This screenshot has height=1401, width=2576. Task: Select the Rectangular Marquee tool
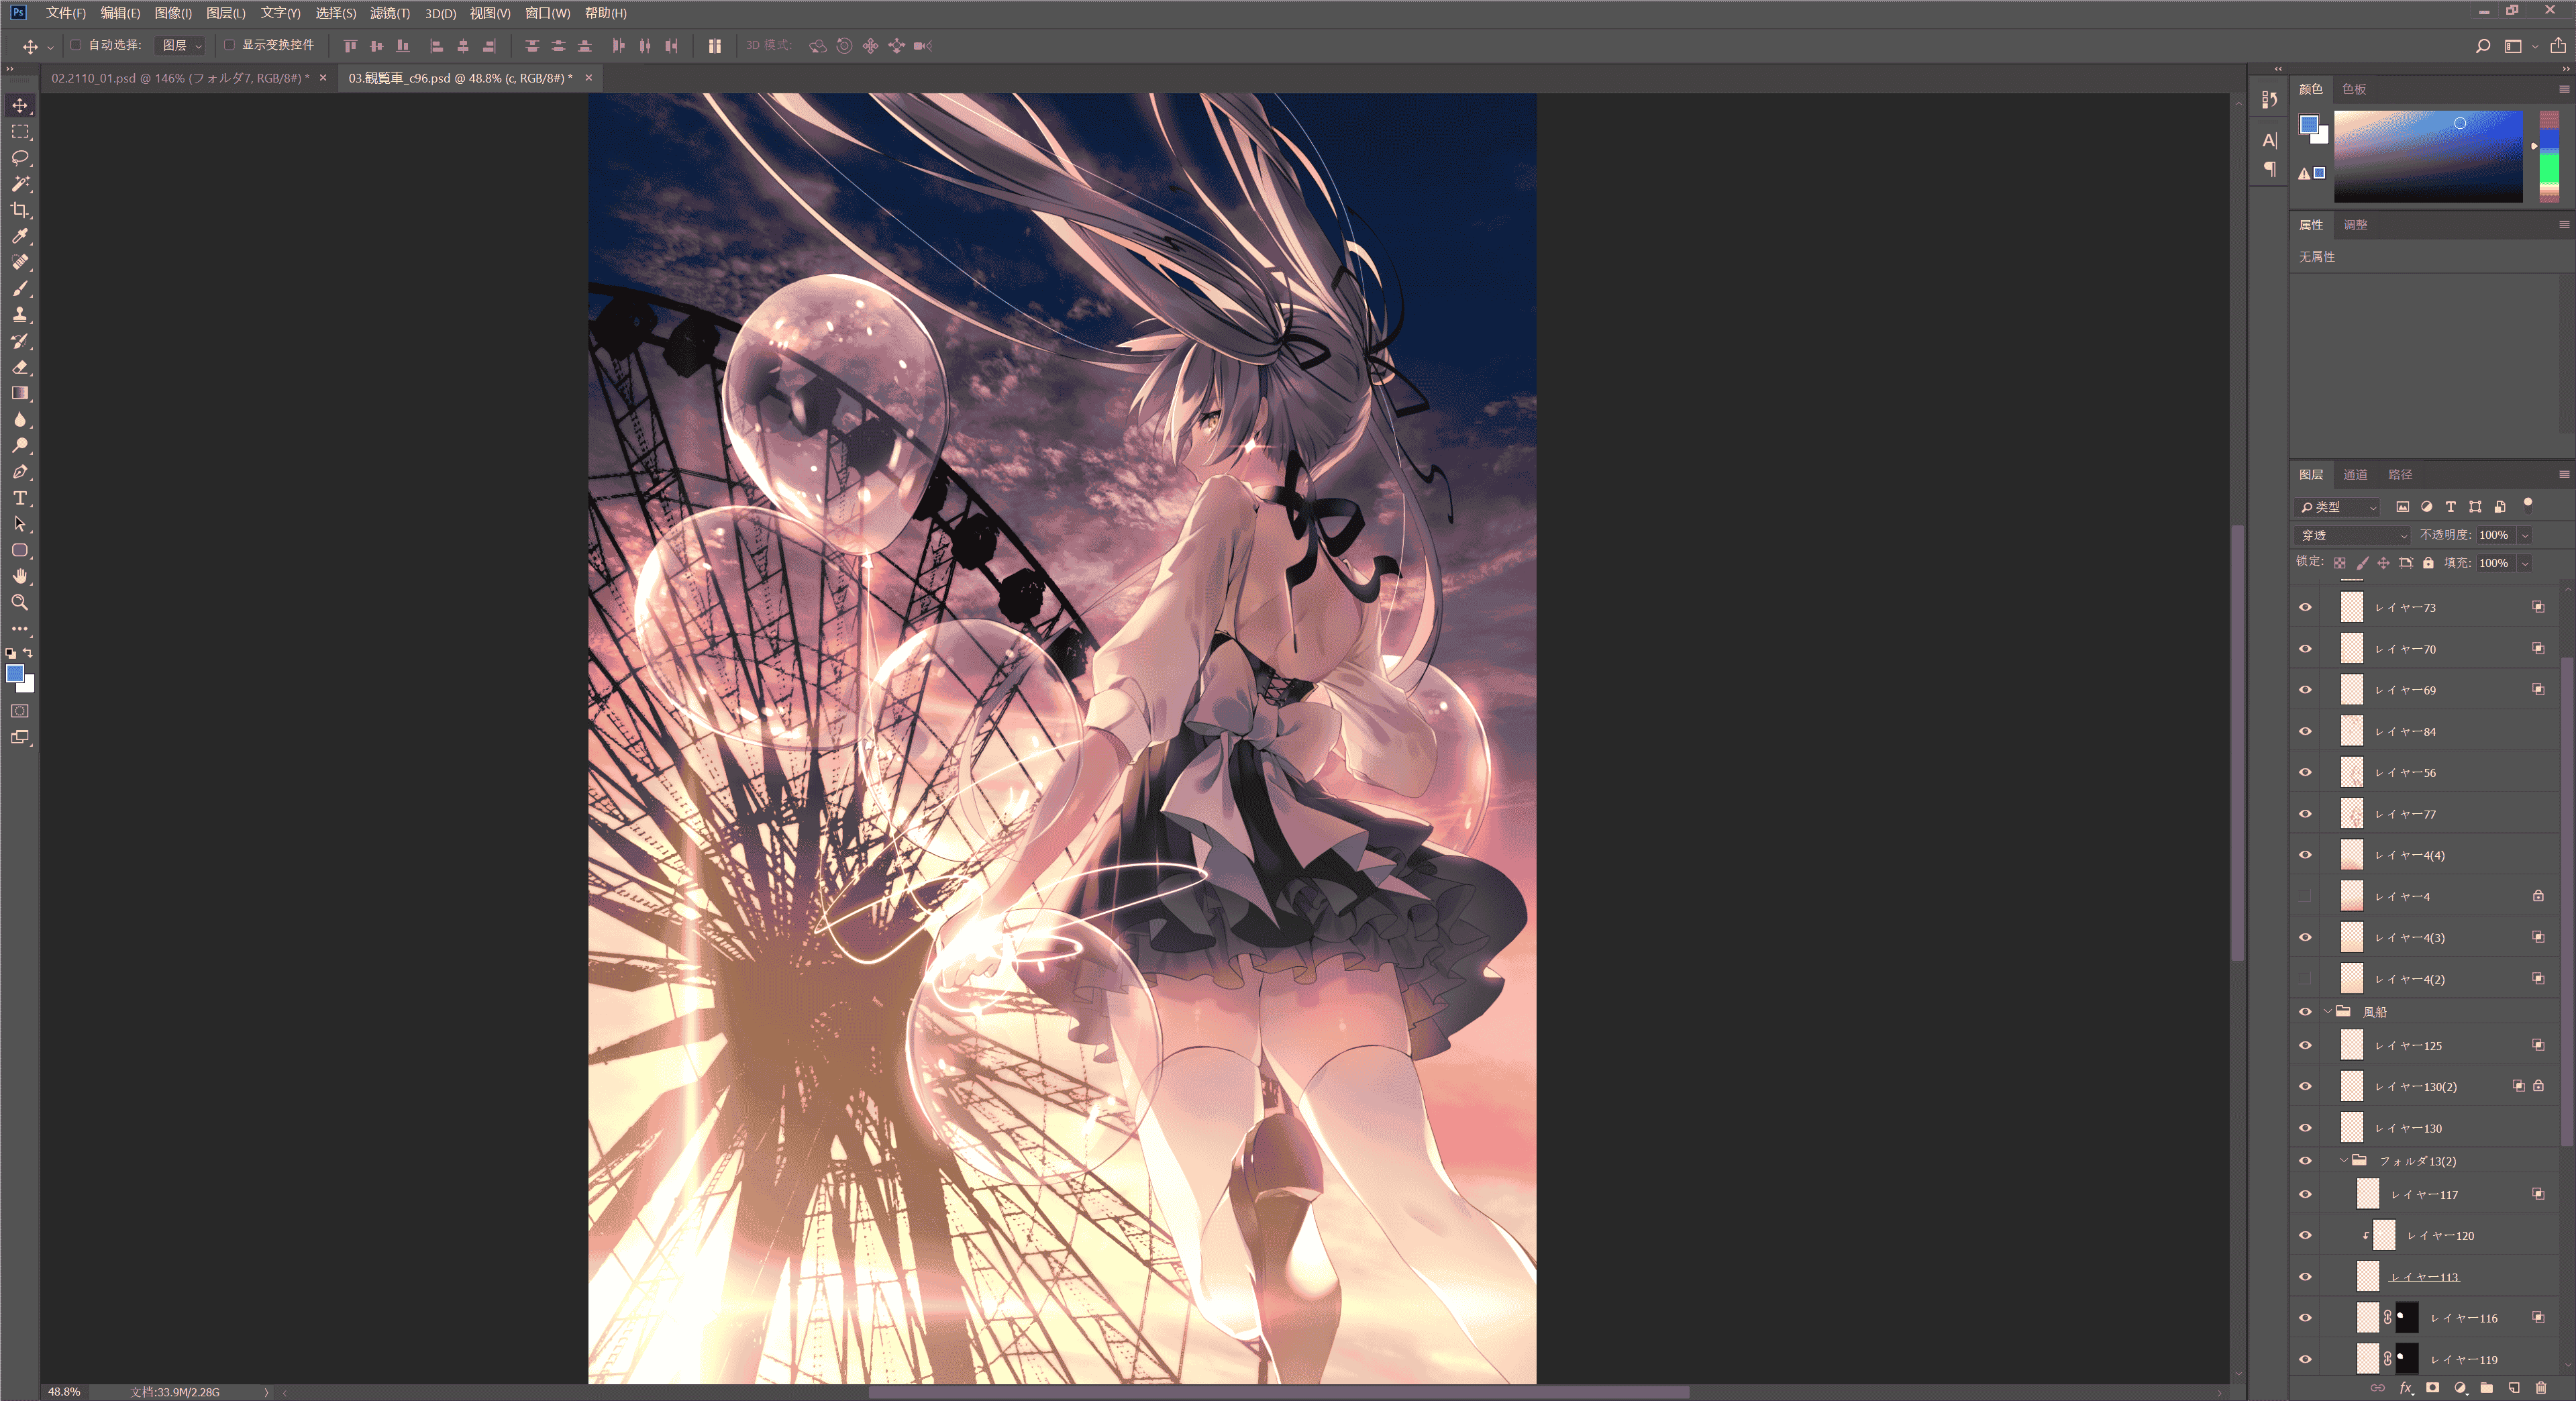coord(20,131)
